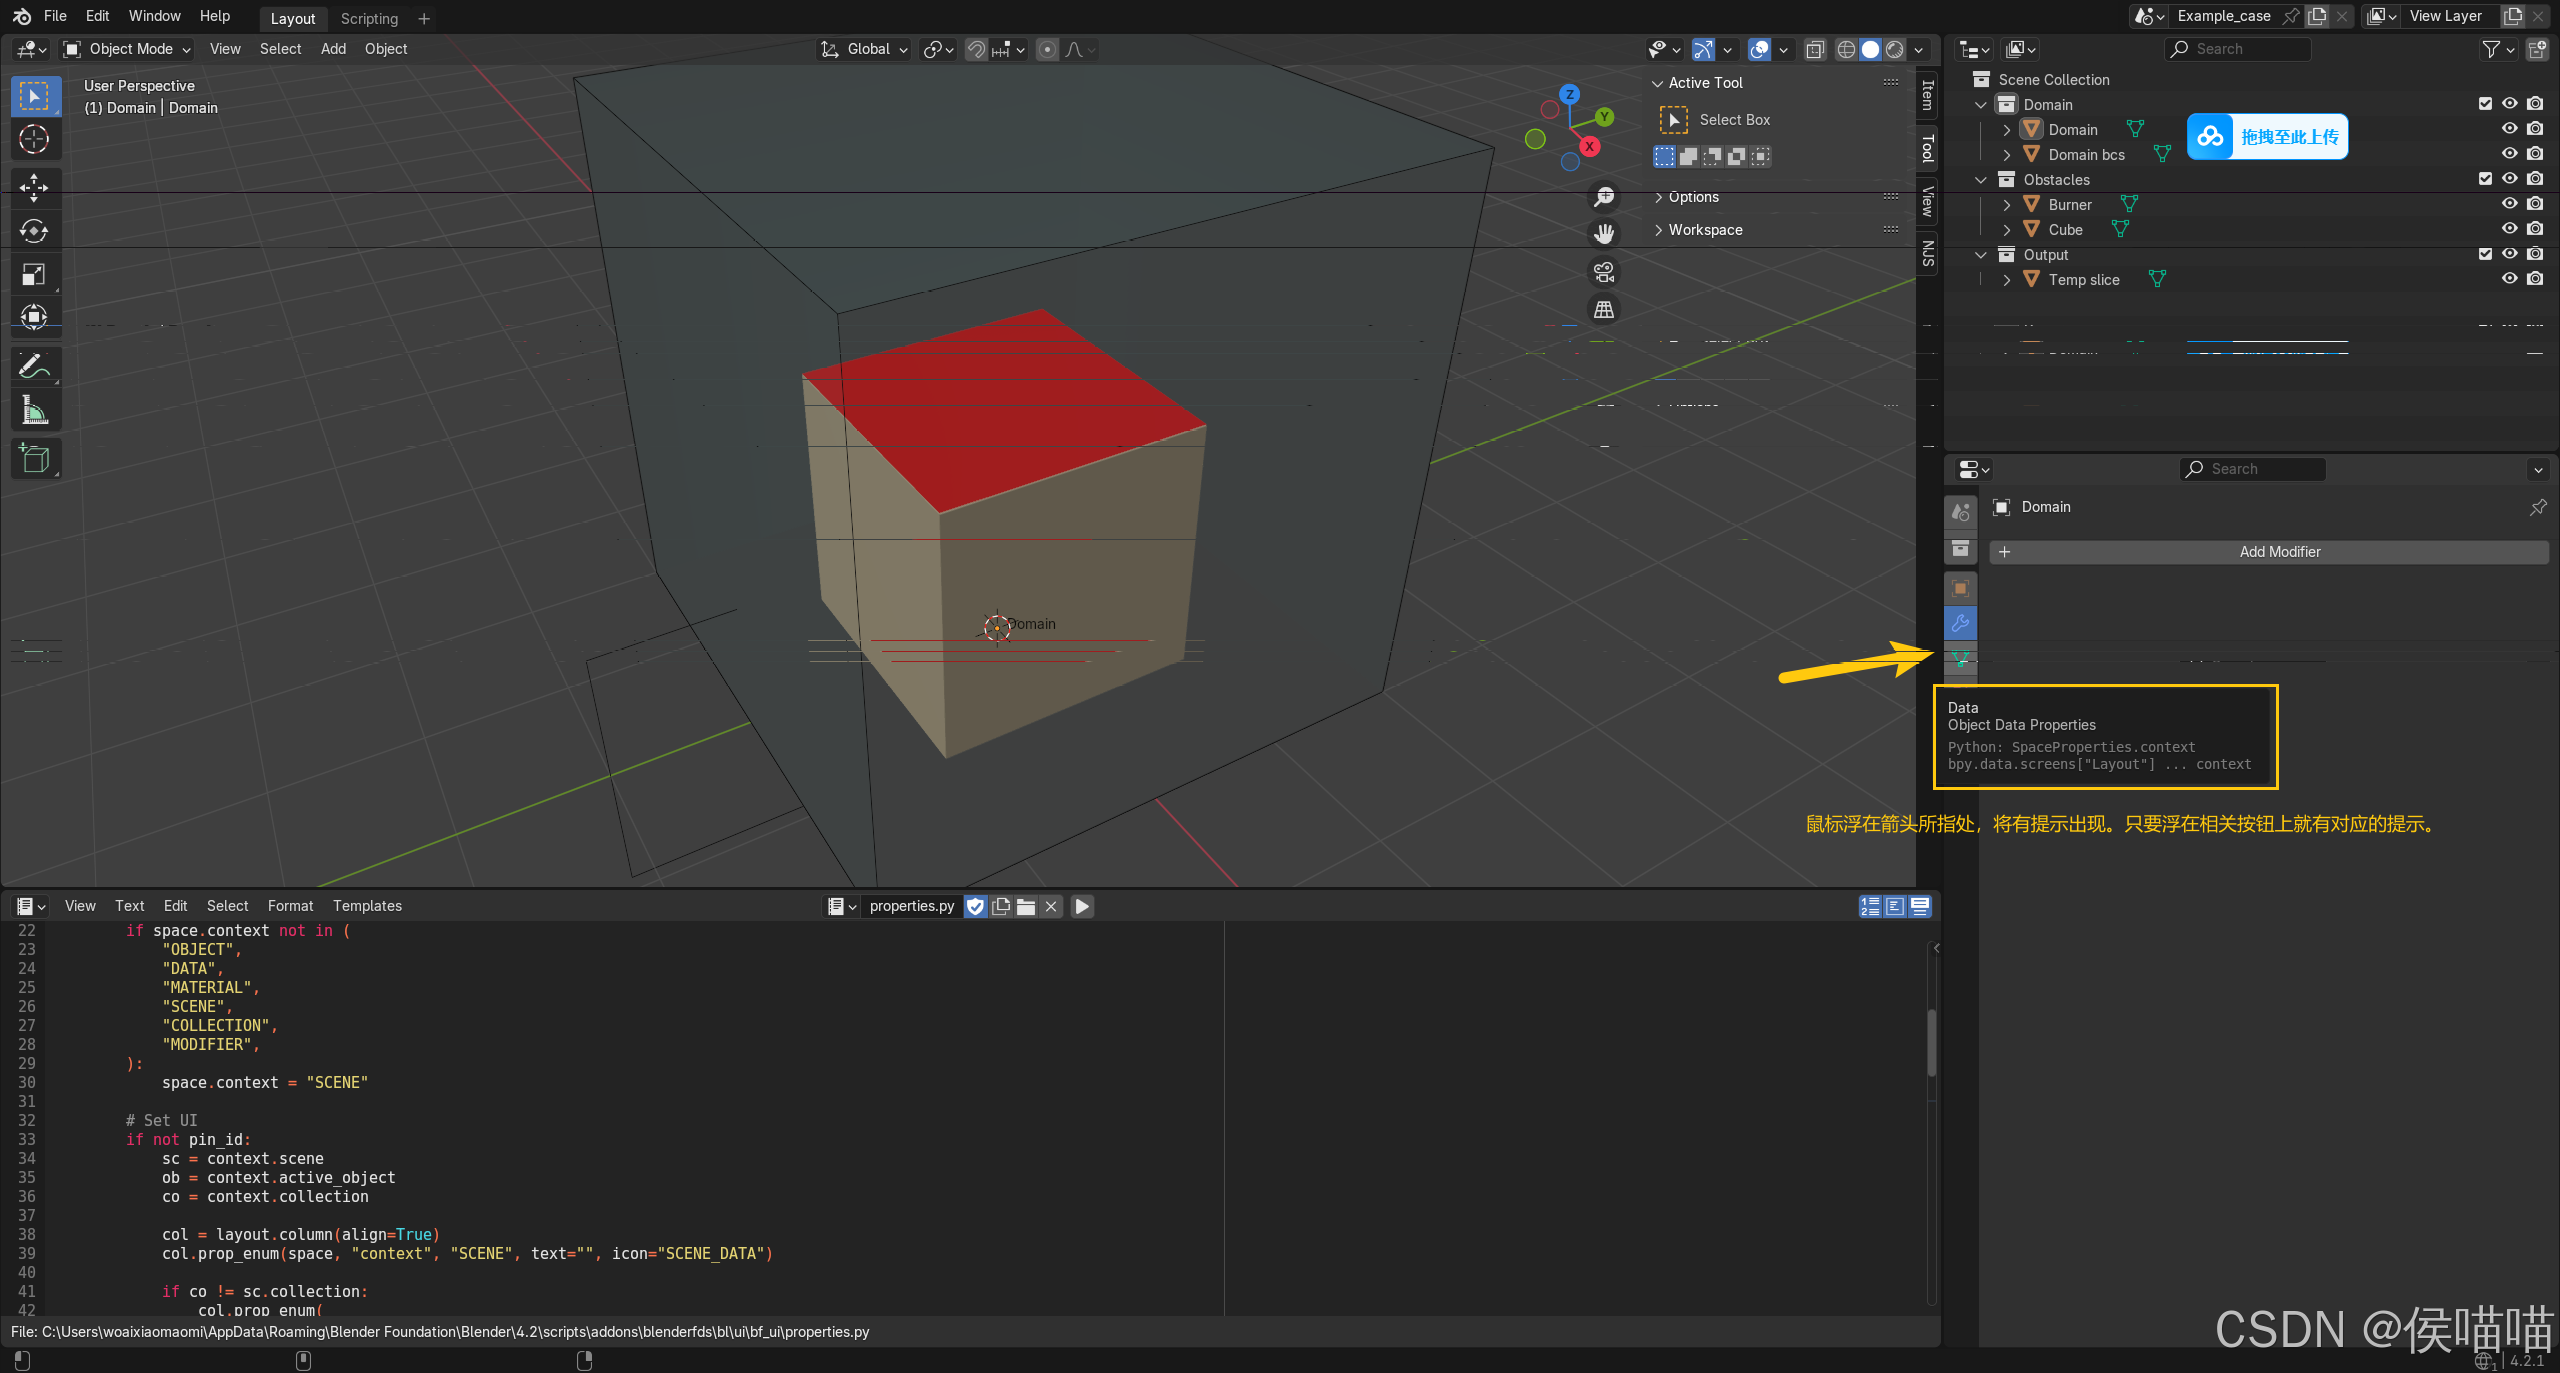Screen dimensions: 2560x1373
Task: Toggle visibility of Burner object
Action: point(2511,203)
